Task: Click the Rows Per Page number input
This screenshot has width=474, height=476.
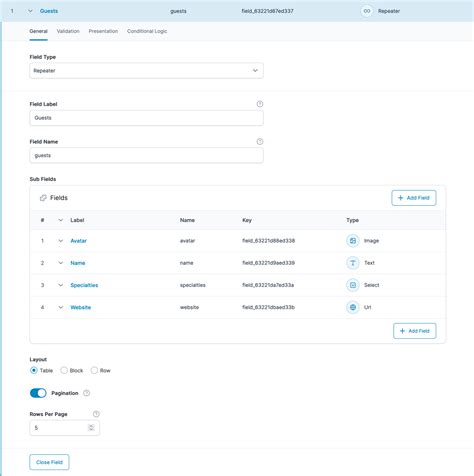Action: 64,428
